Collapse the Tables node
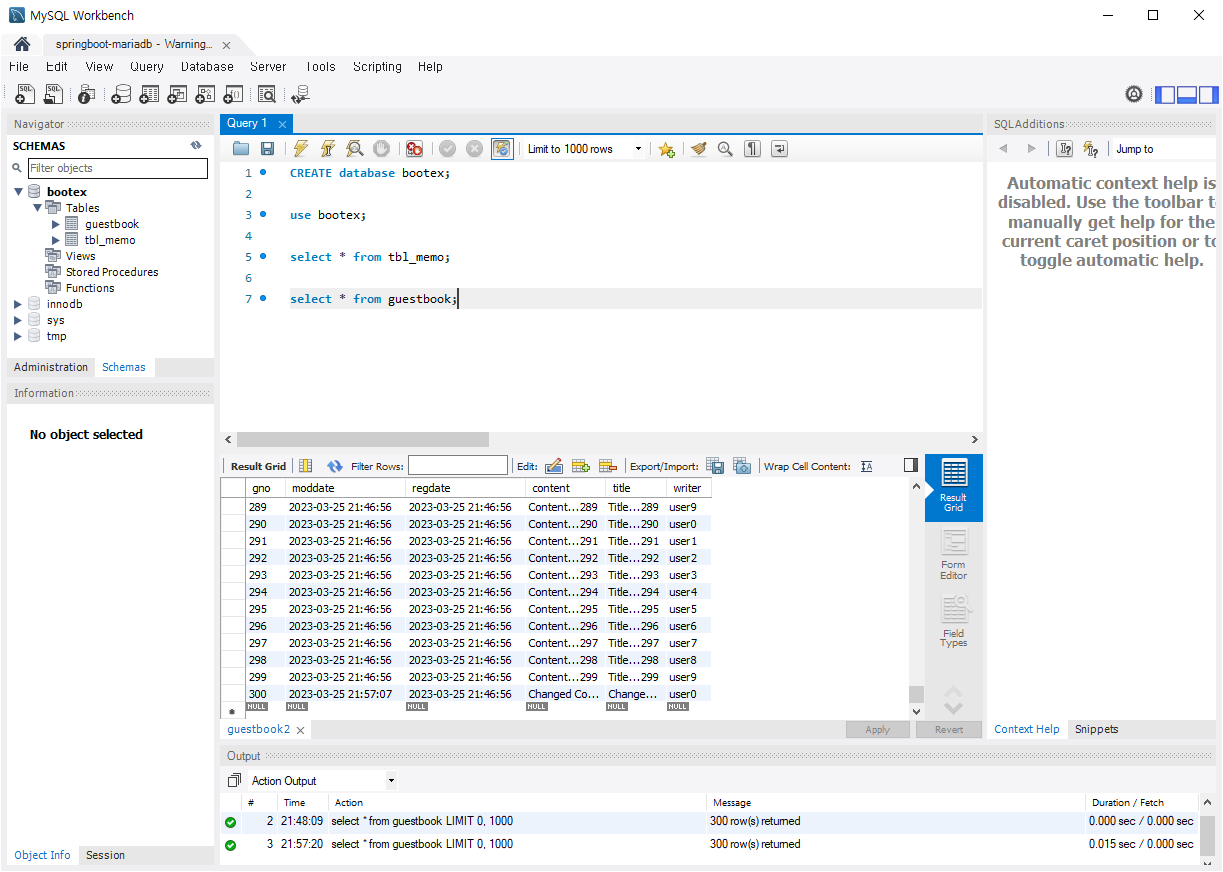The width and height of the screenshot is (1223, 872). [x=37, y=208]
